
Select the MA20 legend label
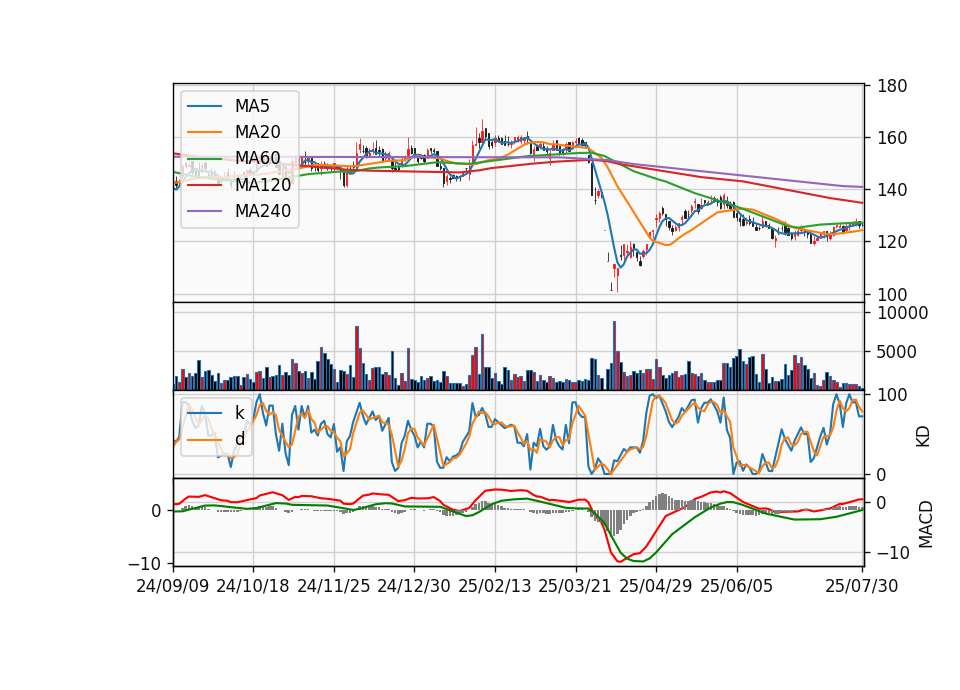257,132
